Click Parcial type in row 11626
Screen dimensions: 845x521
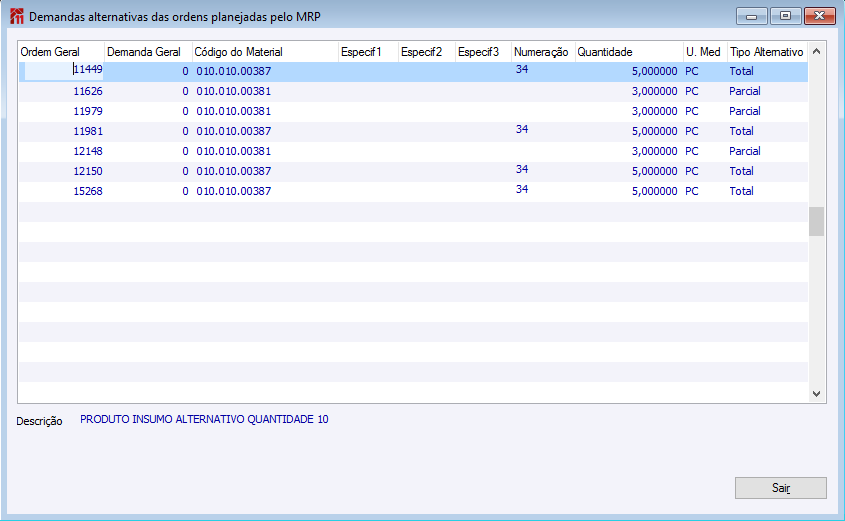(745, 91)
